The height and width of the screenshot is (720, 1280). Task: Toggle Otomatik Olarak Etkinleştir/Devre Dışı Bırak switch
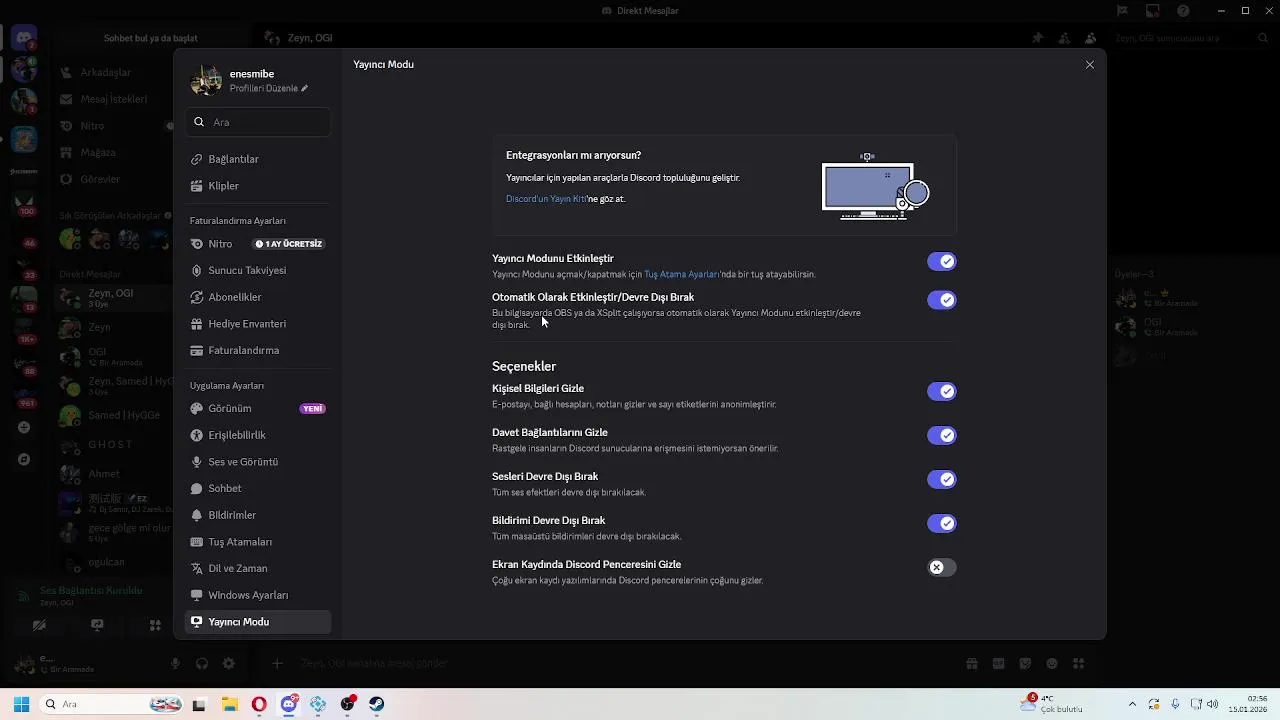pyautogui.click(x=942, y=300)
